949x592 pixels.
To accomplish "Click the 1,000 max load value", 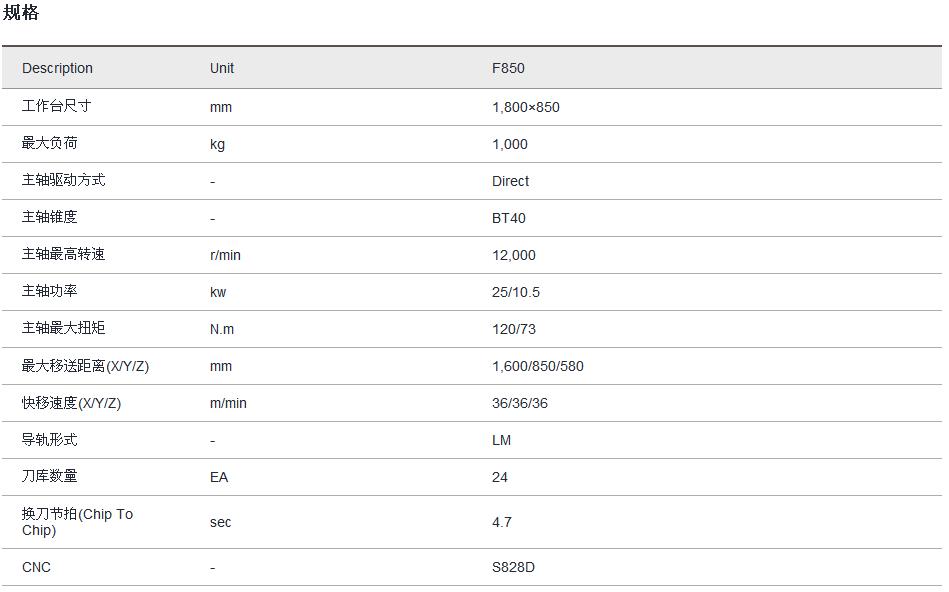I will coord(509,144).
